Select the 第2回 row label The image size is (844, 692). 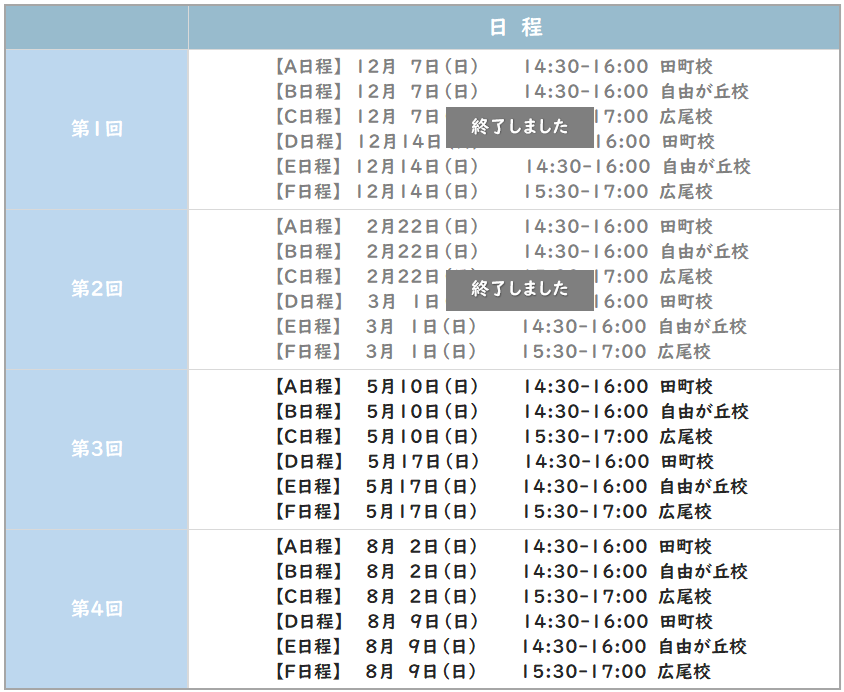pyautogui.click(x=95, y=289)
